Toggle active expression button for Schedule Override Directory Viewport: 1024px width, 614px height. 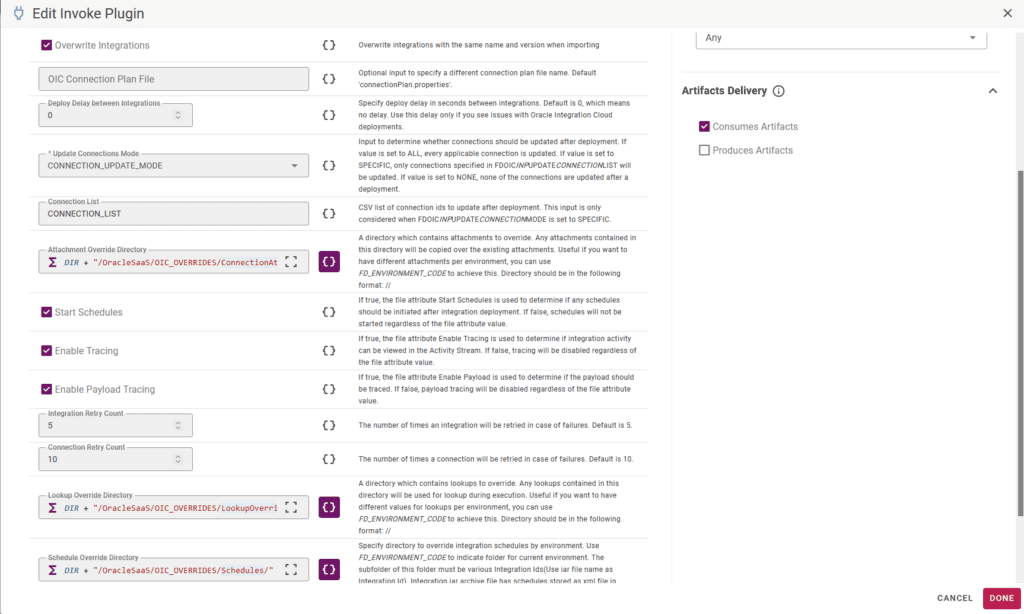pos(329,570)
